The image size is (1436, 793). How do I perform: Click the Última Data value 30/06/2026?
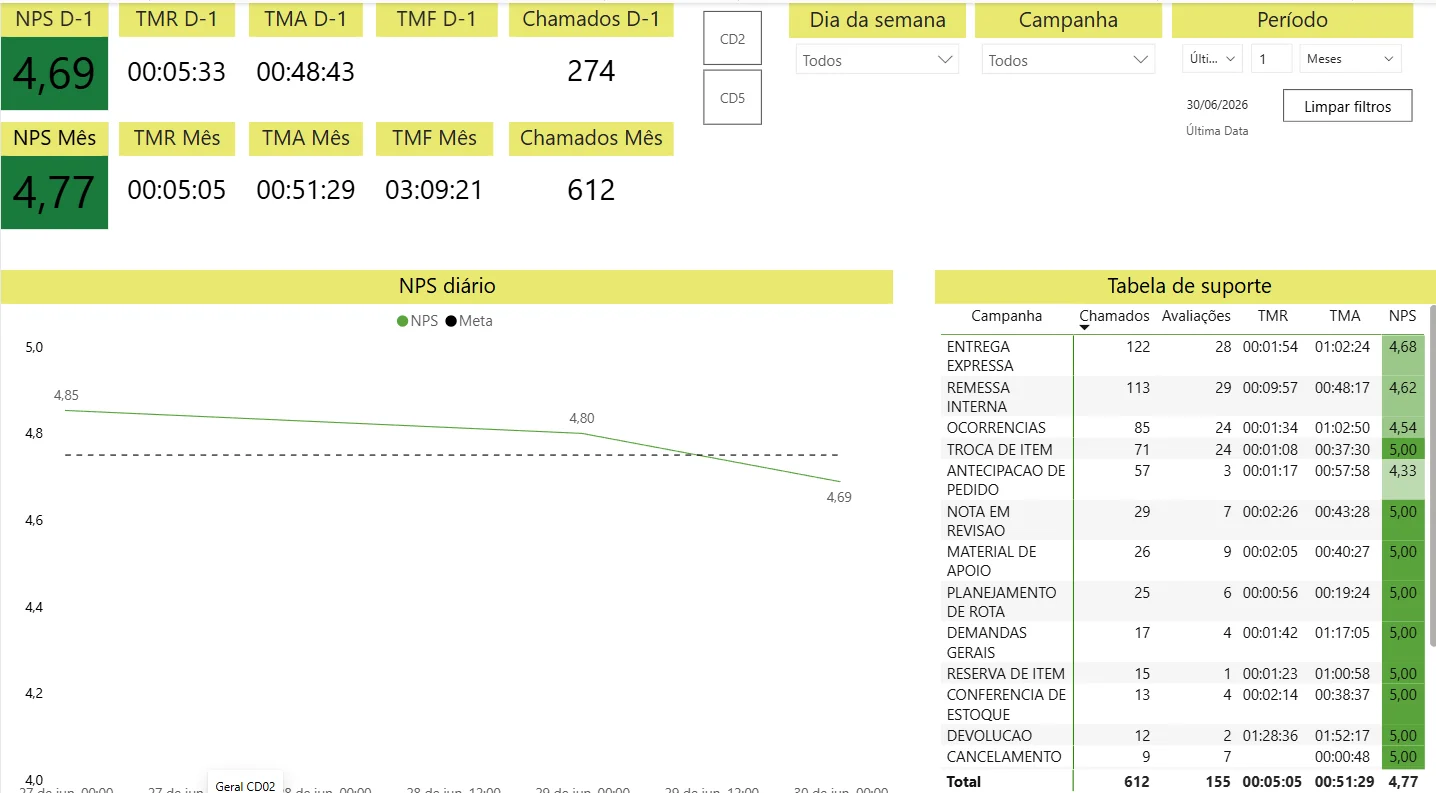point(1217,105)
